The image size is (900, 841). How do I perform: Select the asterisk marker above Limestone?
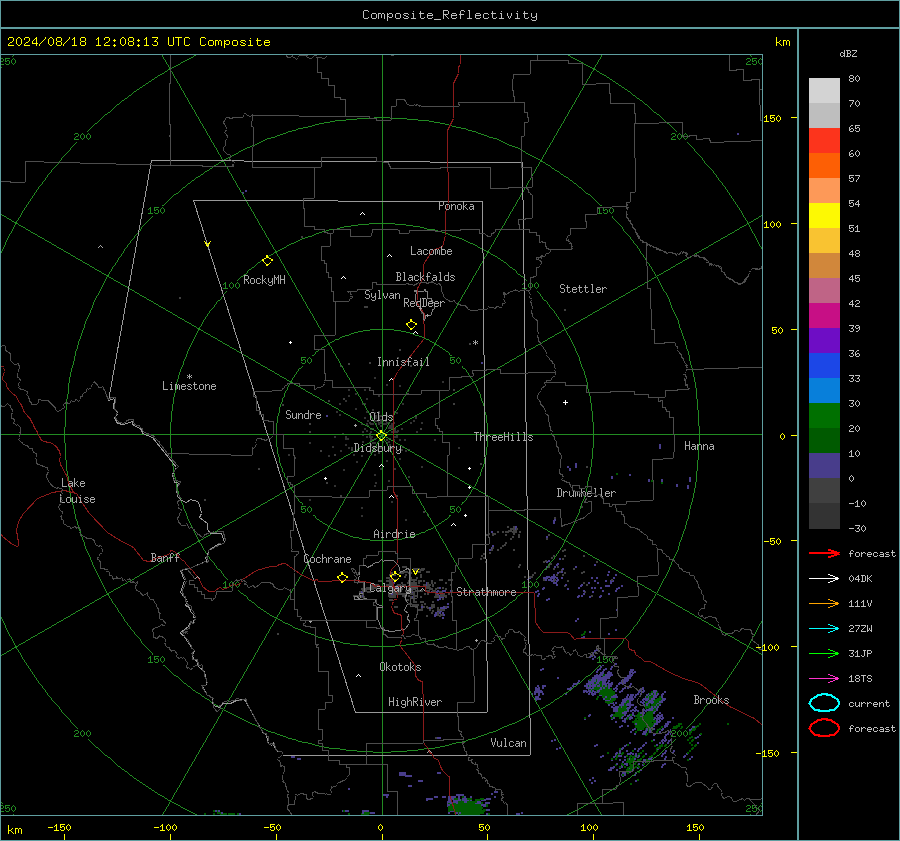pyautogui.click(x=189, y=377)
